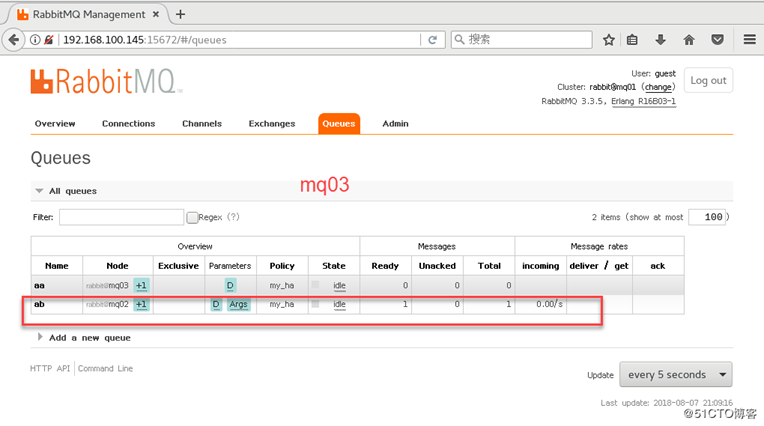The height and width of the screenshot is (426, 764).
Task: Click the browser URL address bar
Action: point(239,40)
